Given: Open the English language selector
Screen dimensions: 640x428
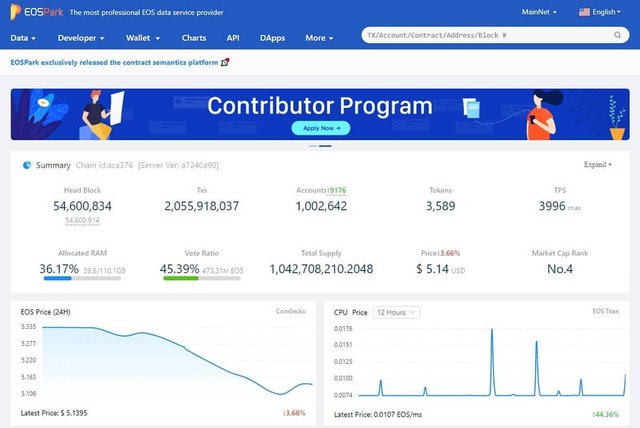Looking at the screenshot, I should 606,12.
